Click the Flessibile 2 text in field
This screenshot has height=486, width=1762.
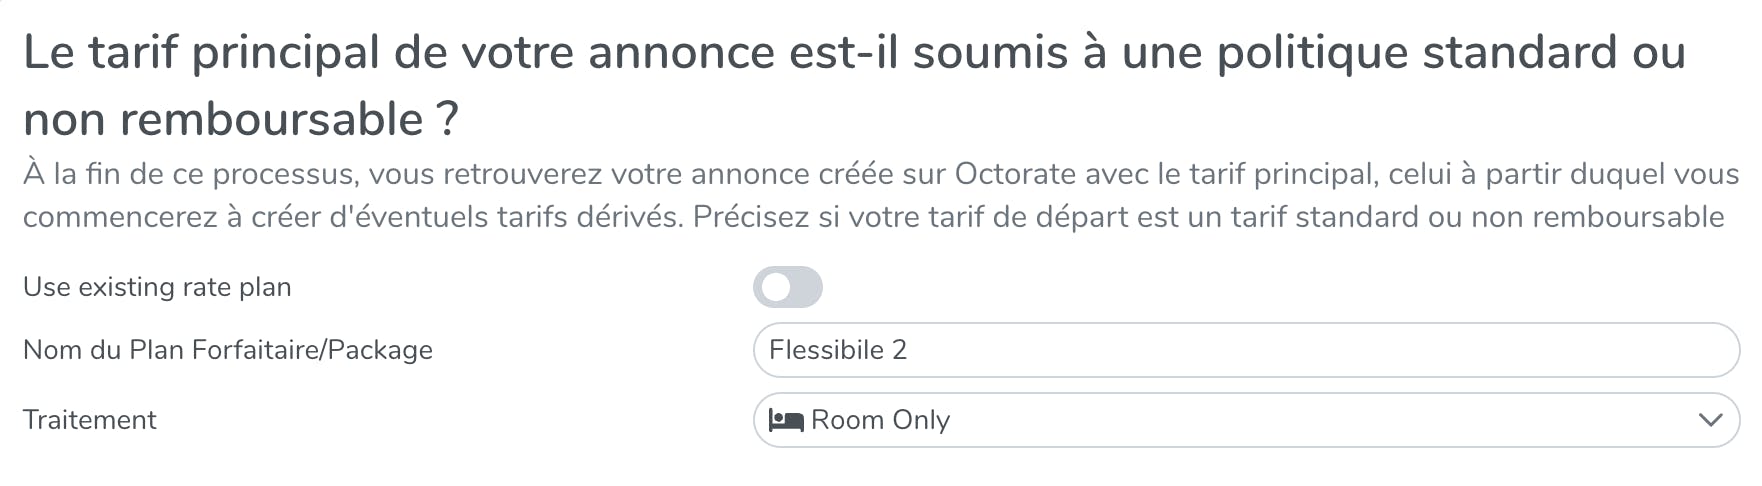837,350
